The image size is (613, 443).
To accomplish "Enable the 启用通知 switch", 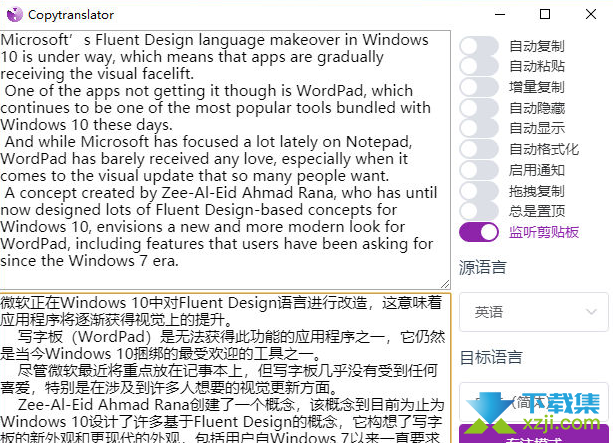I will click(x=479, y=170).
